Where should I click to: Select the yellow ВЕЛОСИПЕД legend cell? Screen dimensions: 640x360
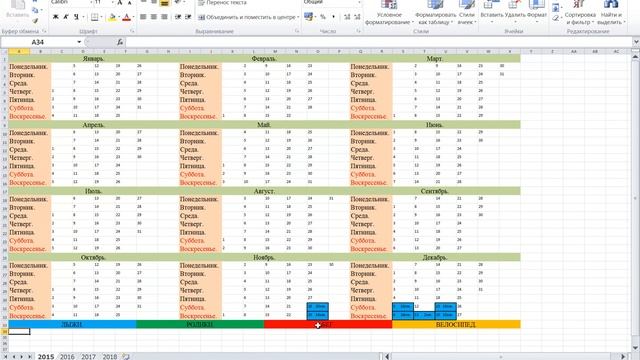tap(456, 324)
